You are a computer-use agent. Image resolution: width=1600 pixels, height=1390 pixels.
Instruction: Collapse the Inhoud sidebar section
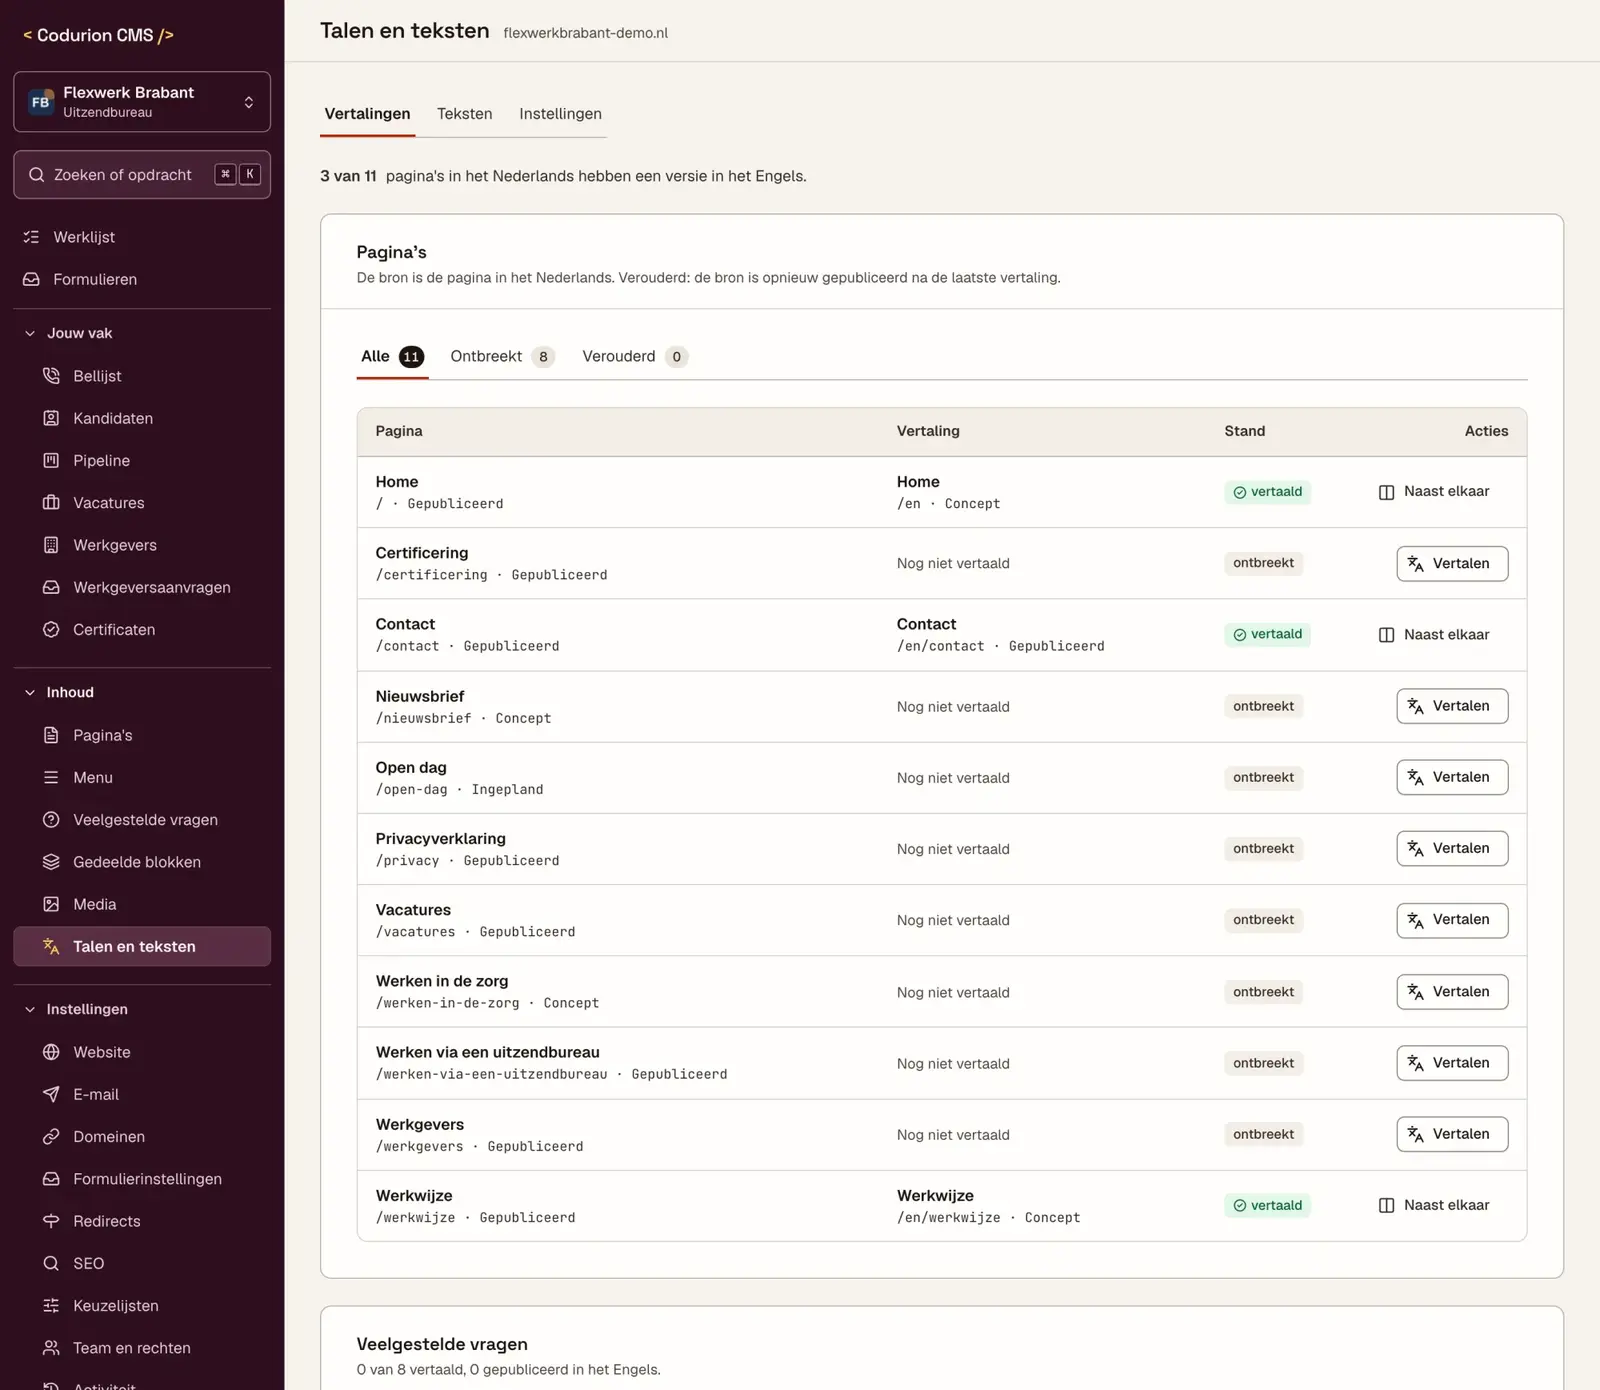coord(59,692)
